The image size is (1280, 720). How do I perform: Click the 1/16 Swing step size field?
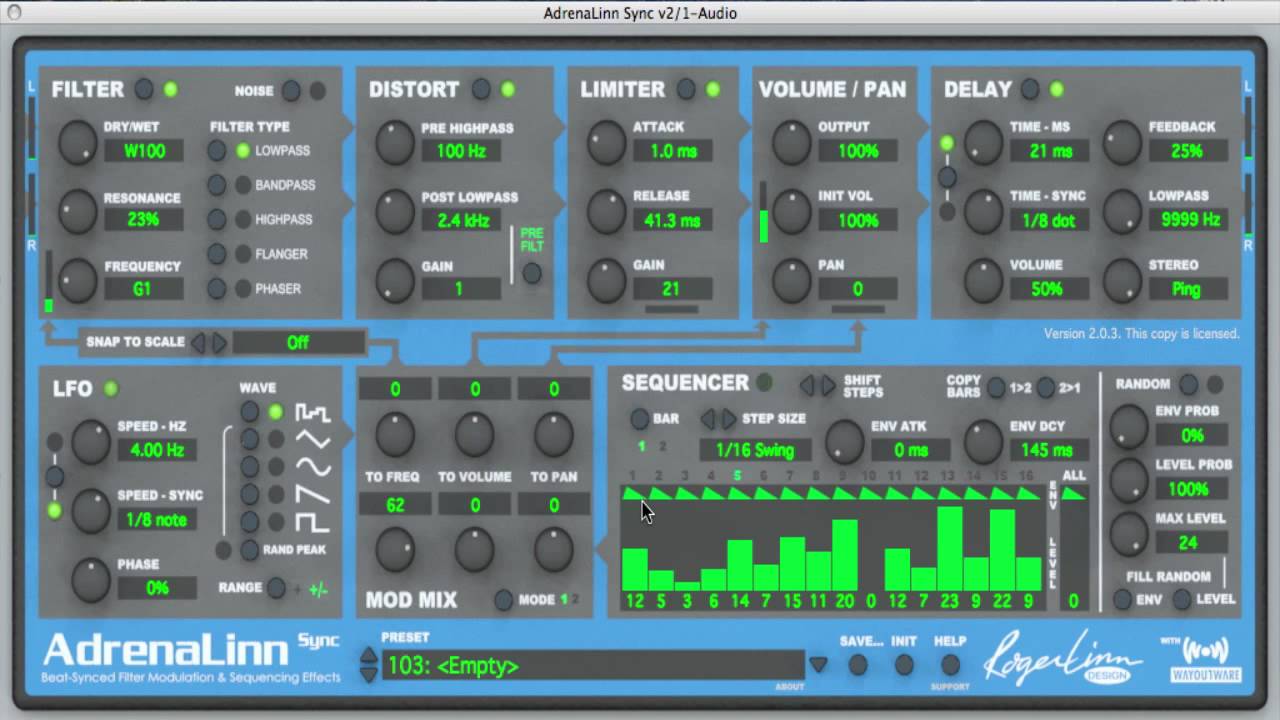pos(754,450)
